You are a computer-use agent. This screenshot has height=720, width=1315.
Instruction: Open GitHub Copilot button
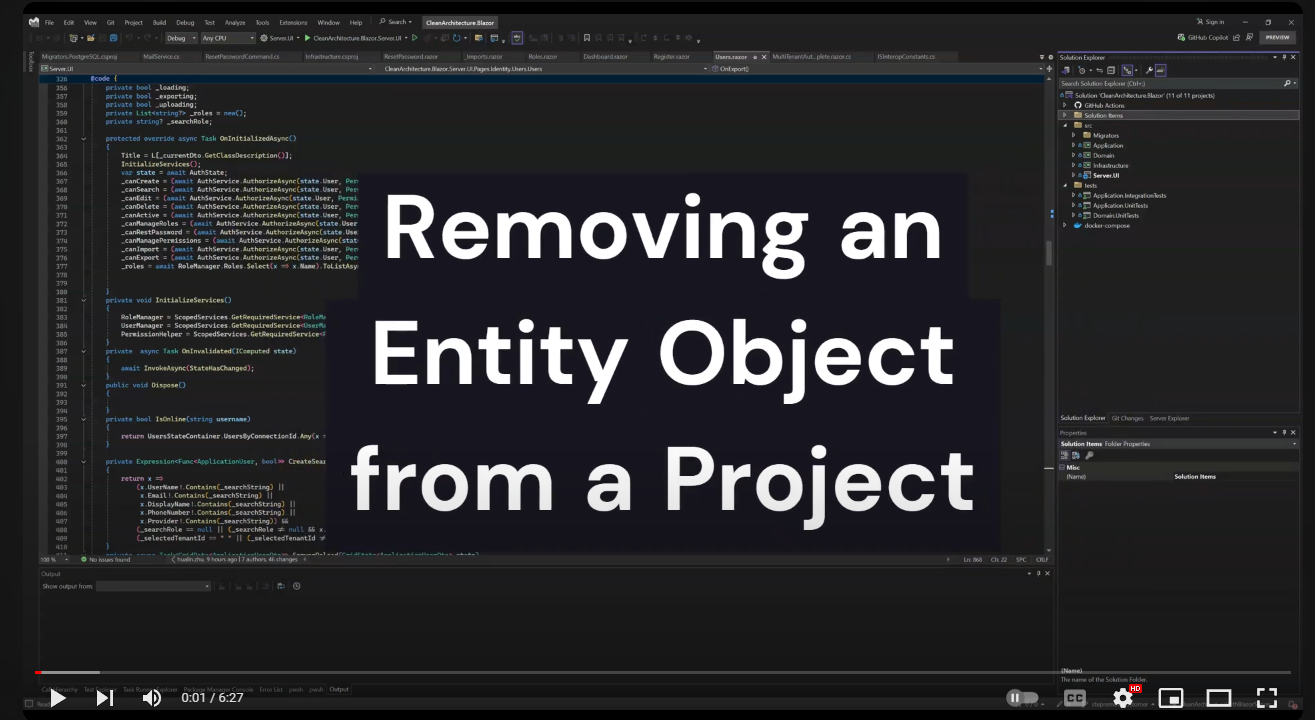(1204, 37)
